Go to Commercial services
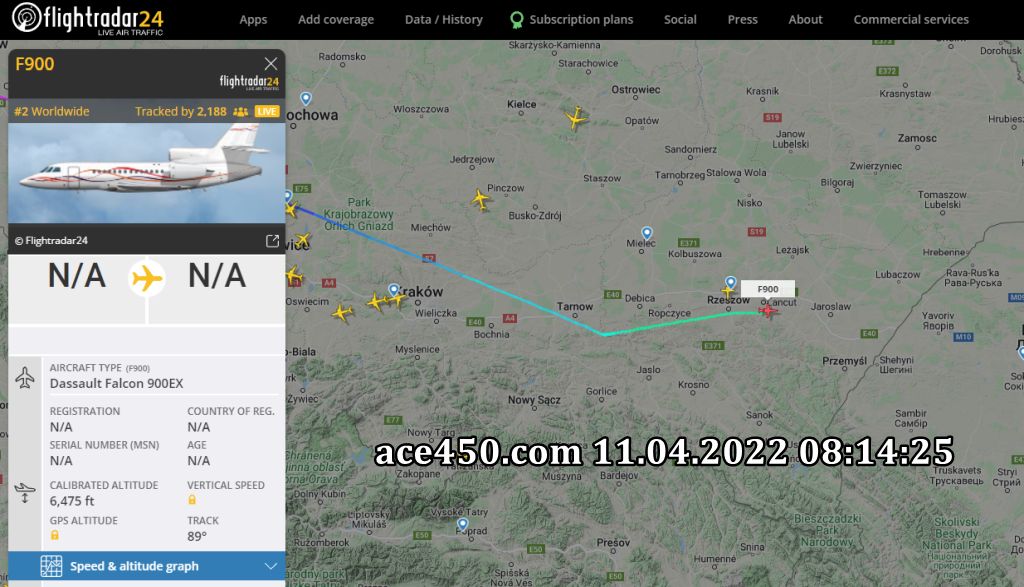Viewport: 1024px width, 587px height. [911, 20]
